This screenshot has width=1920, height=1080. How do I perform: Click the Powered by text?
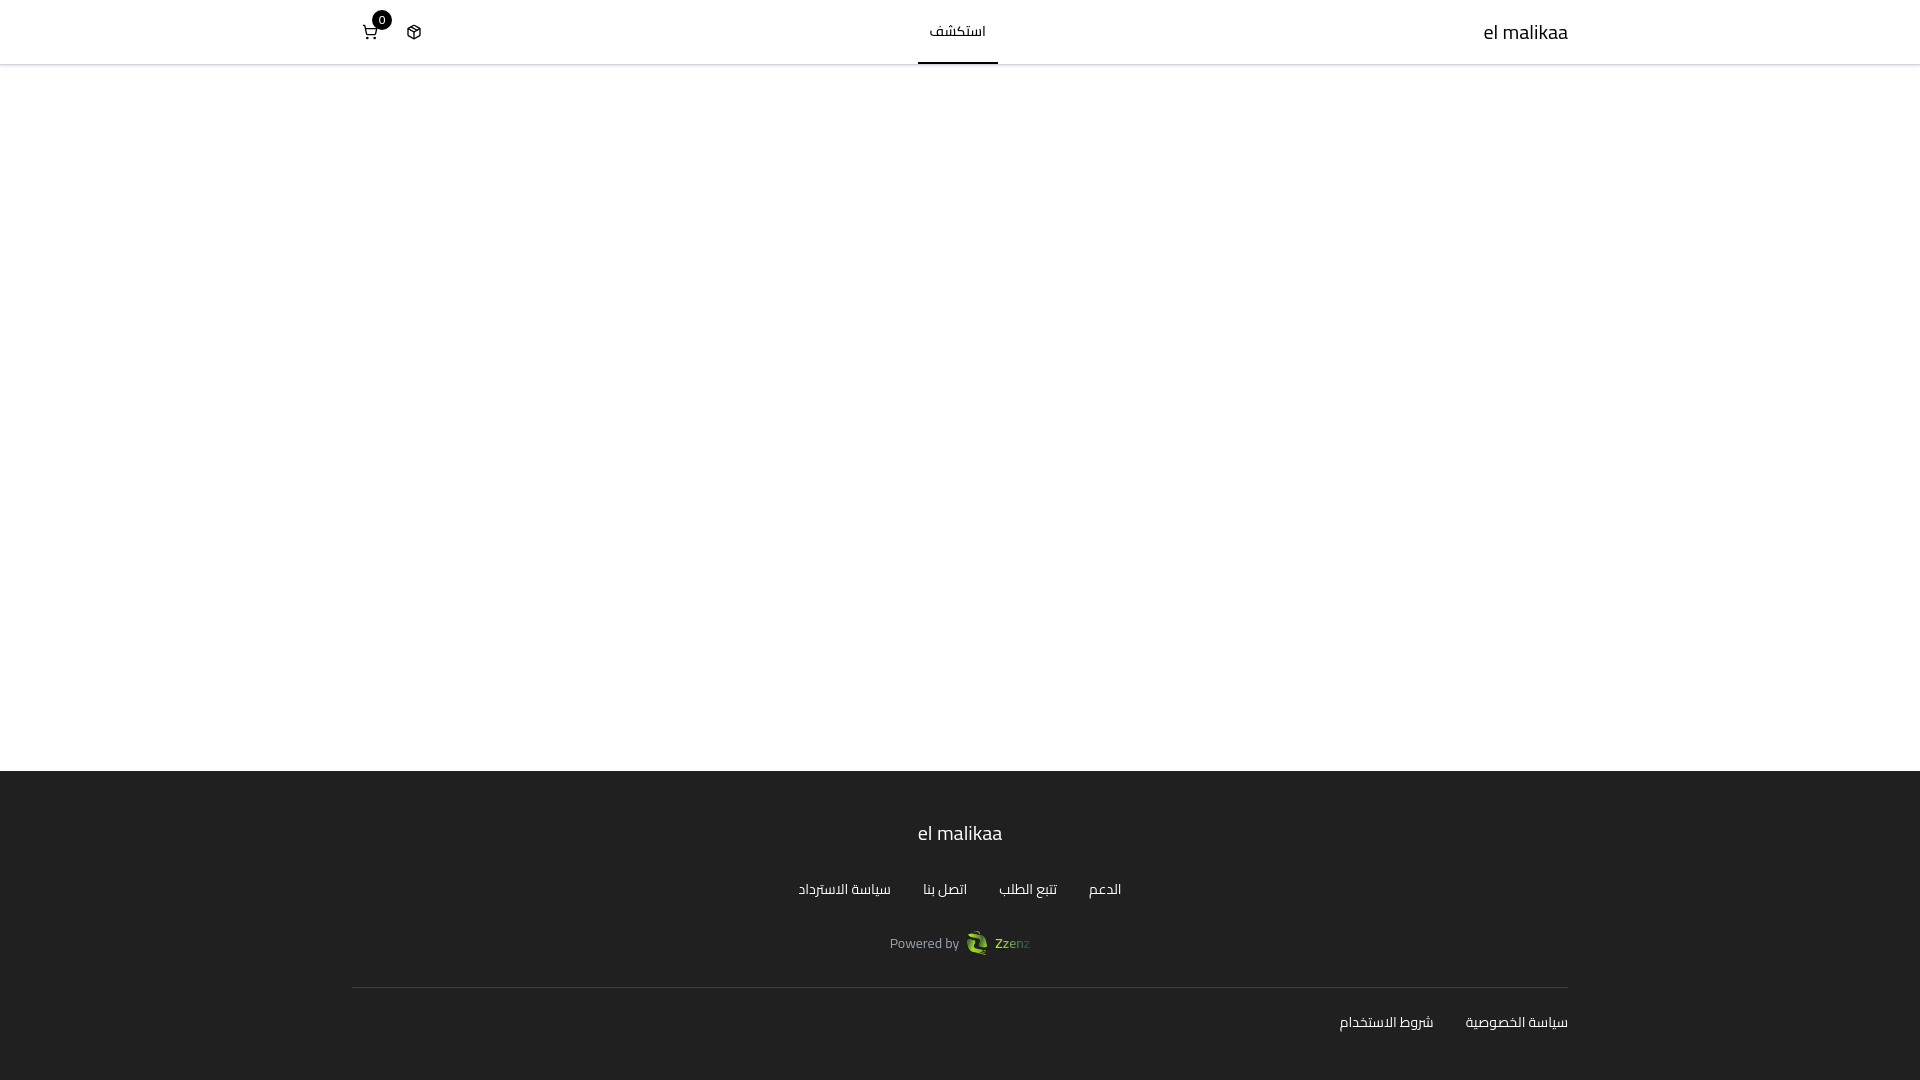924,944
